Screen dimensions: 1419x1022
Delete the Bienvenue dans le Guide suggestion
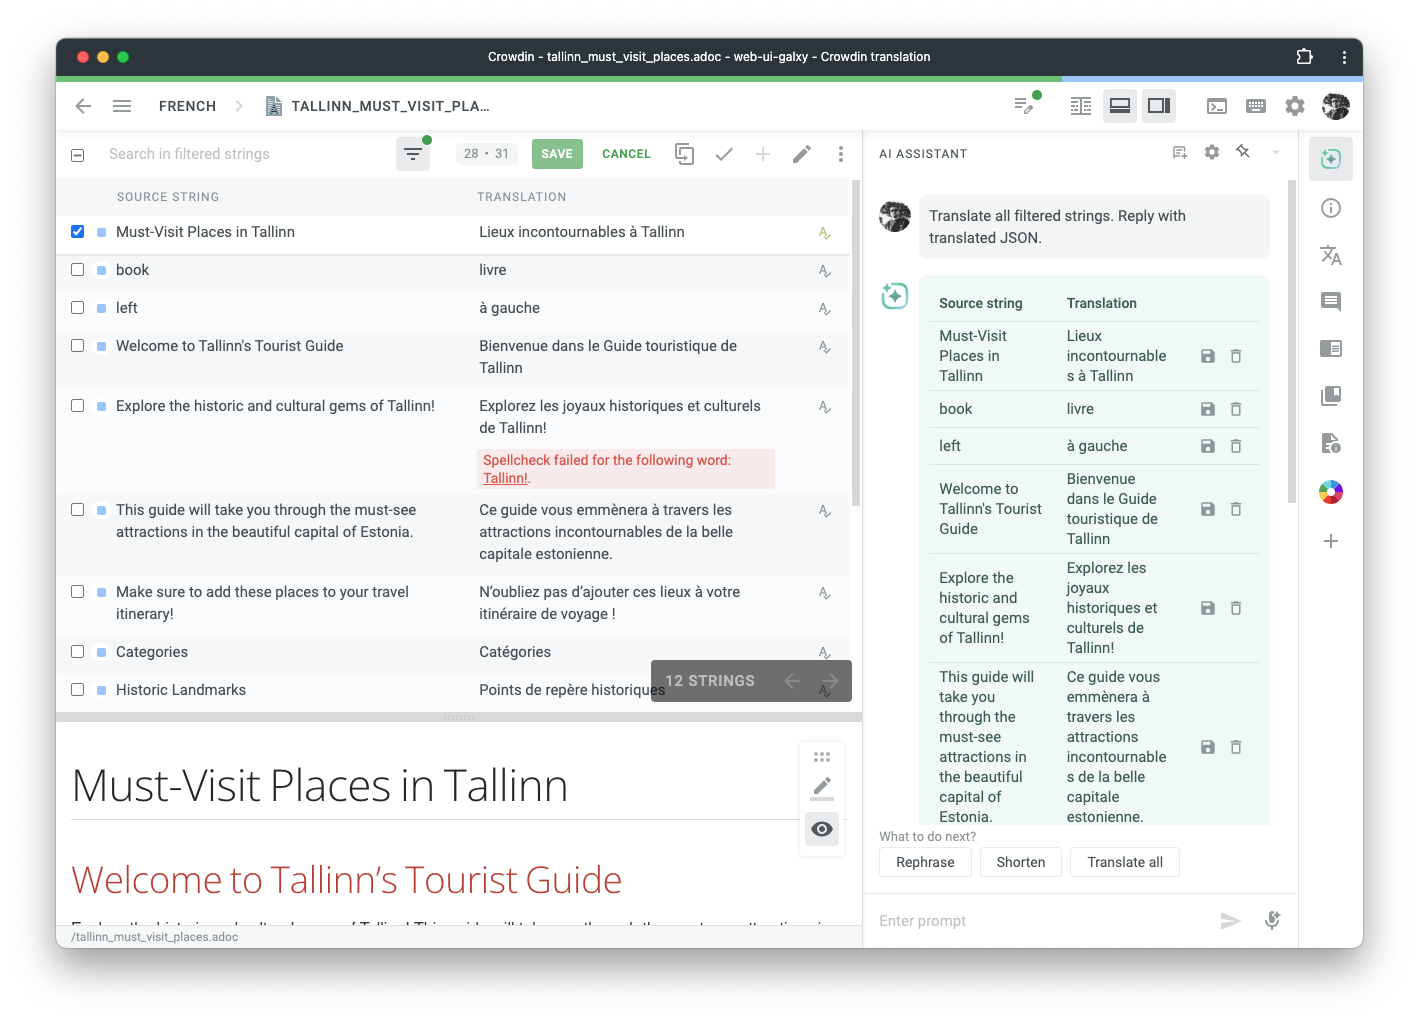[1236, 509]
